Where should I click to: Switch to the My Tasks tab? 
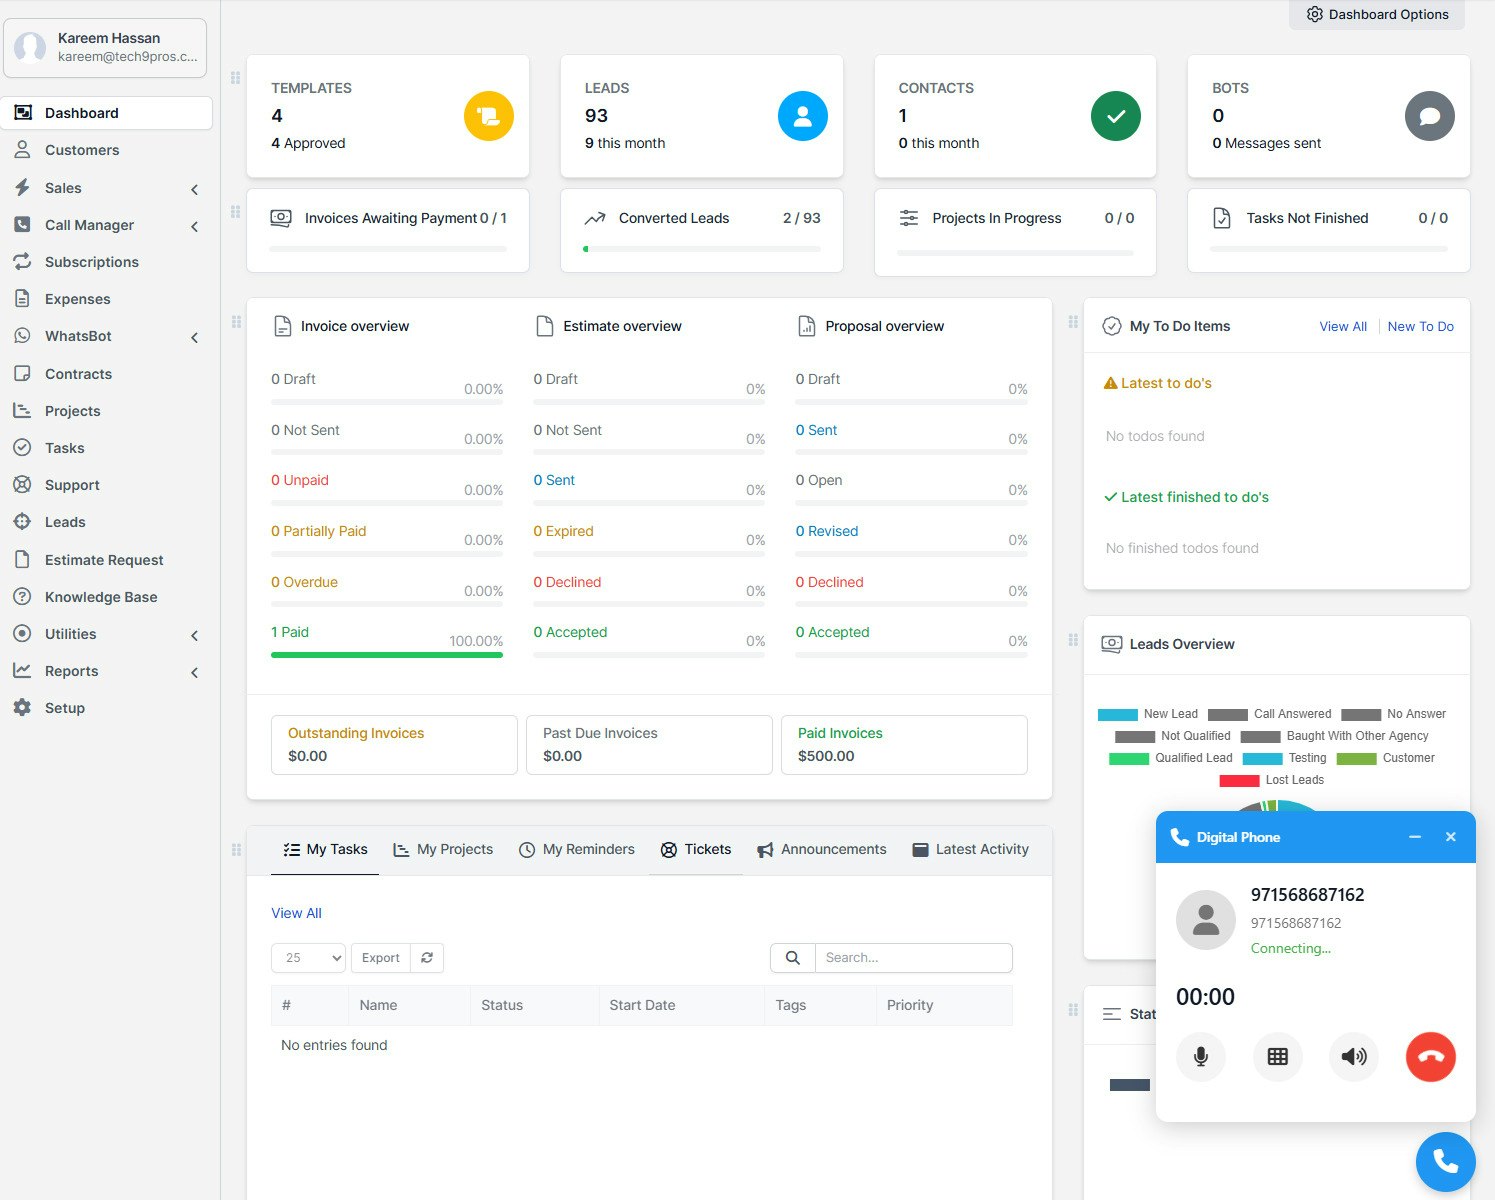click(x=325, y=849)
